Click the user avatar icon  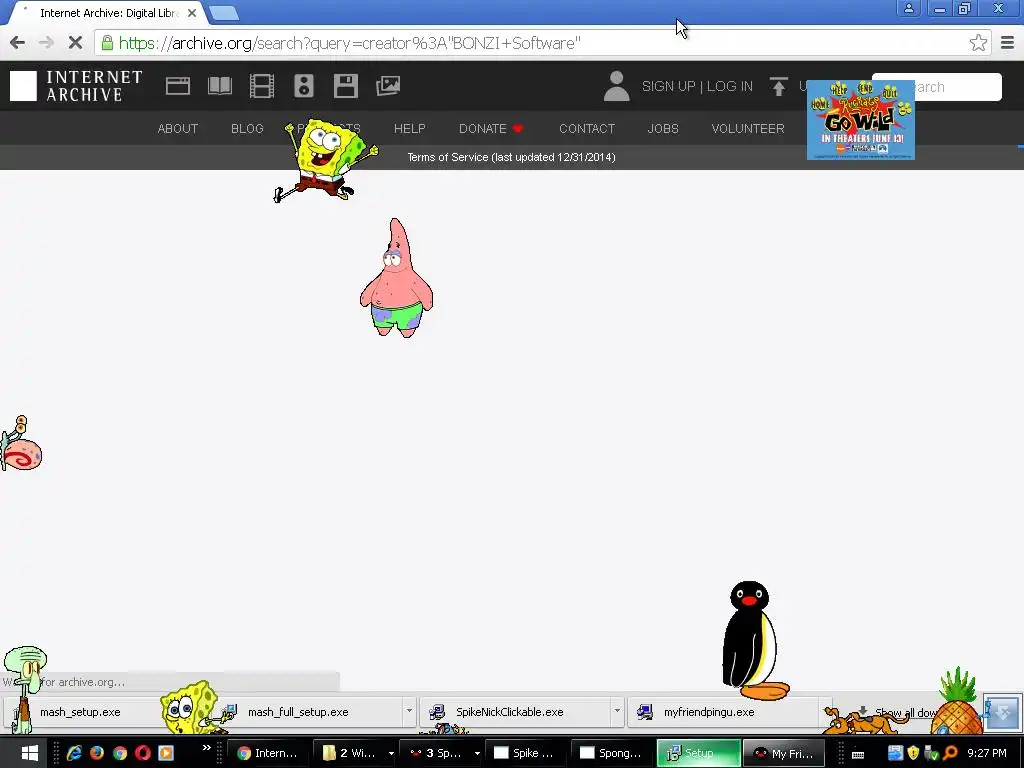616,86
